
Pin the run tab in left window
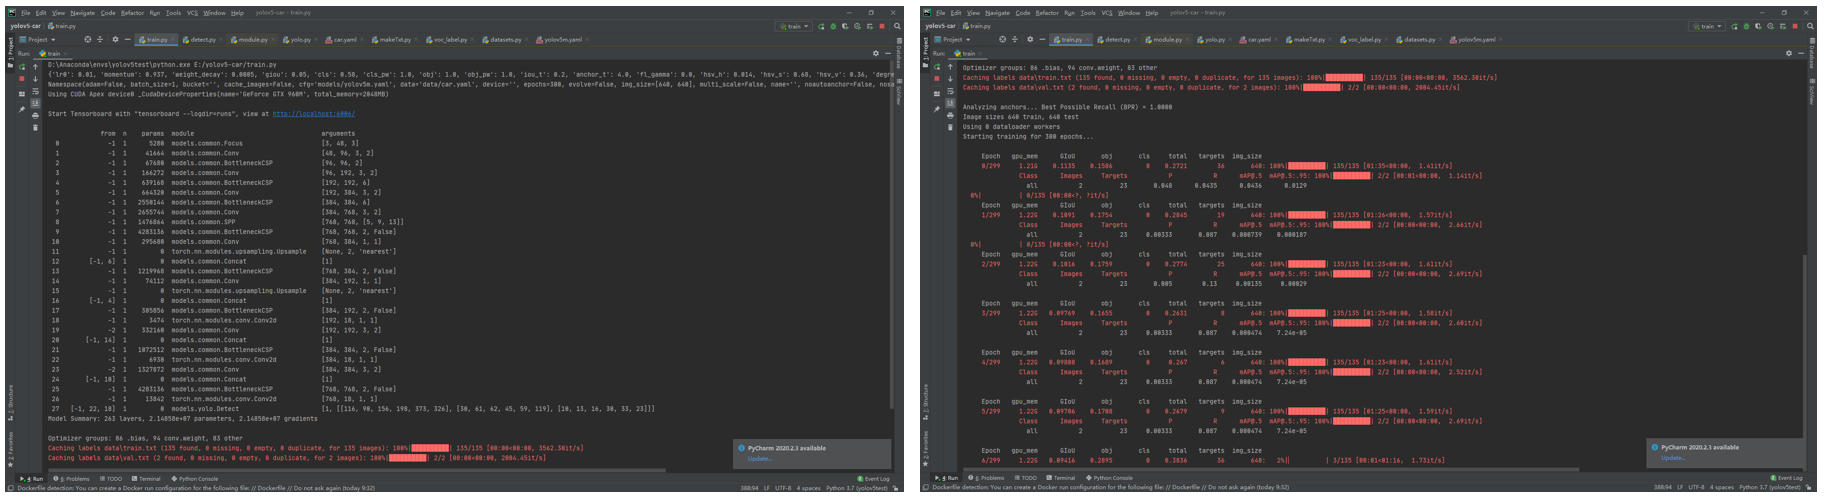pyautogui.click(x=22, y=109)
